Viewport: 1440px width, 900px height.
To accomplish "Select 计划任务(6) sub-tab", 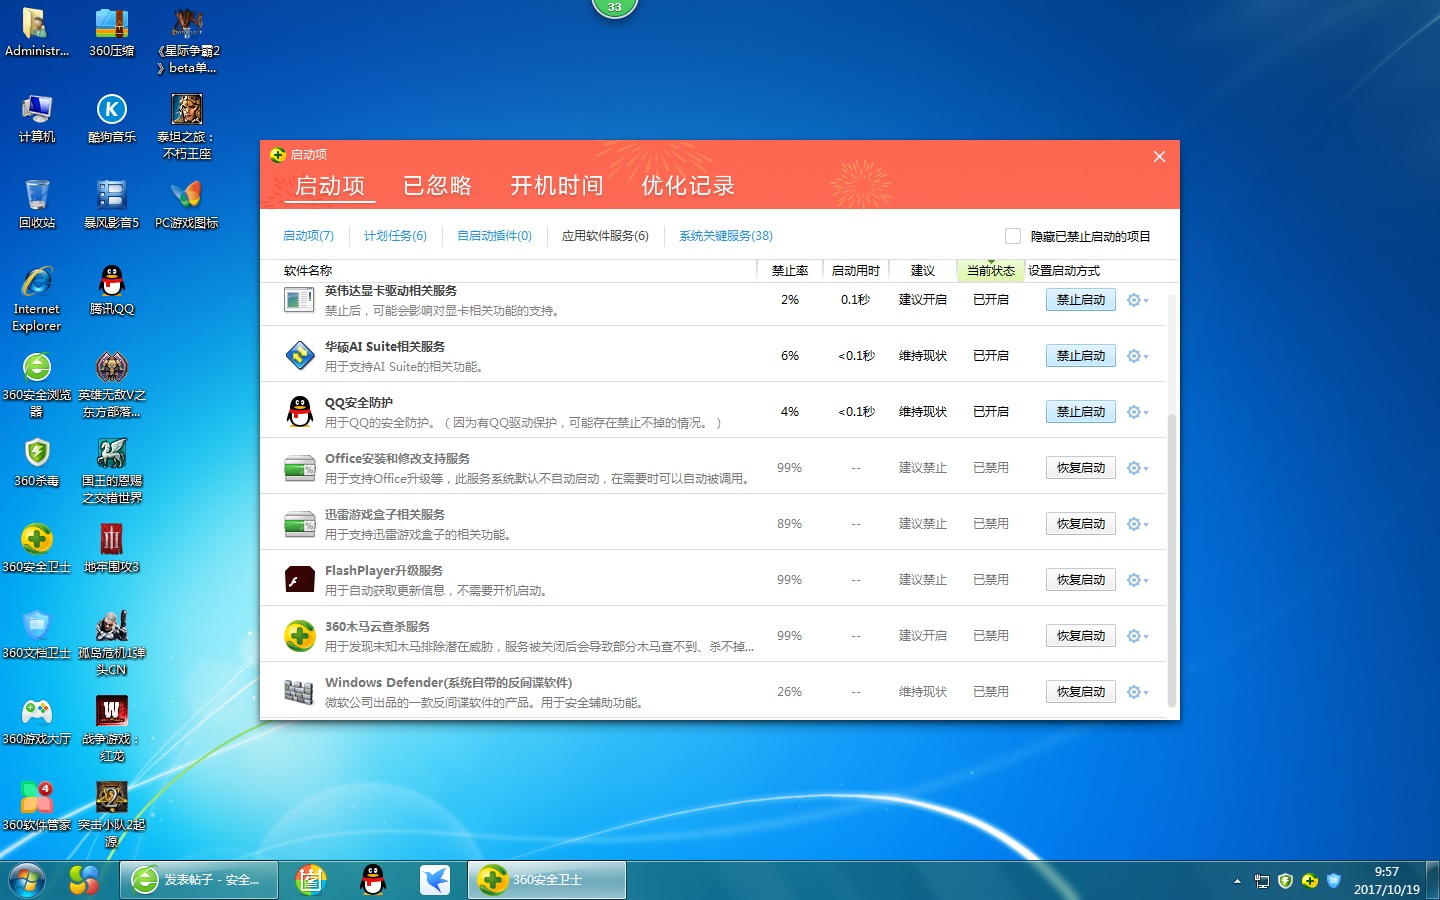I will 395,236.
